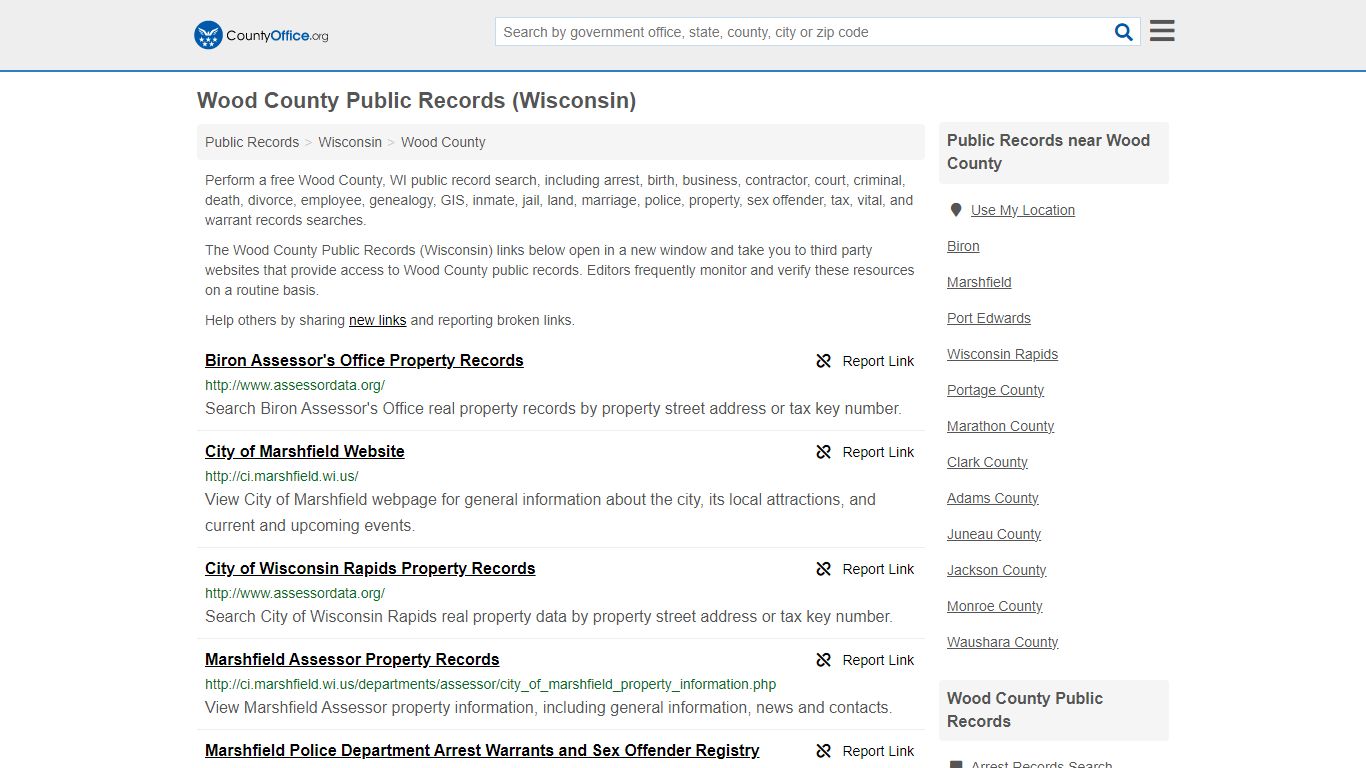Click the ci.marshfield.wi.us URL
The width and height of the screenshot is (1366, 768).
[281, 476]
